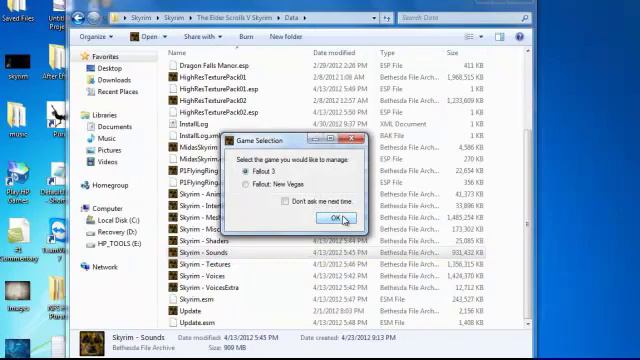Viewport: 640px width, 360px height.
Task: Click the address bar refresh button
Action: pos(387,18)
